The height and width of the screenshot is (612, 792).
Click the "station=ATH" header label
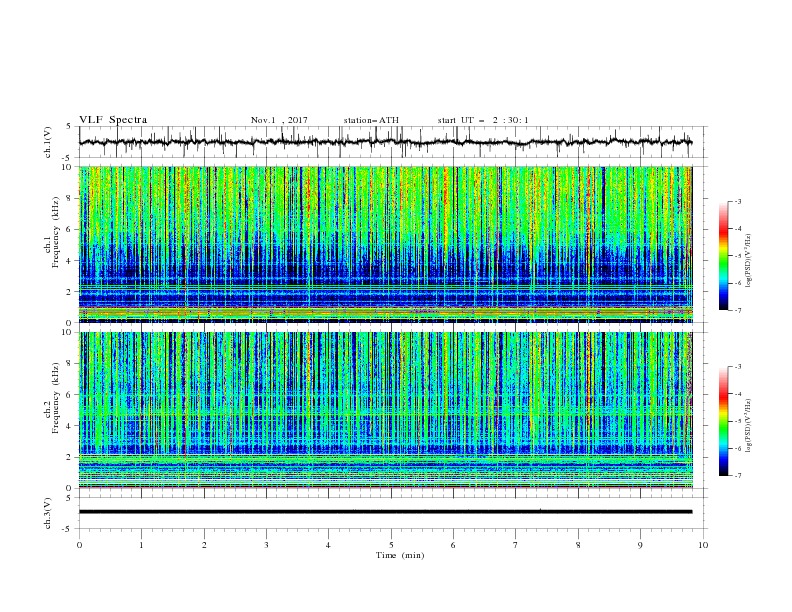click(x=371, y=120)
